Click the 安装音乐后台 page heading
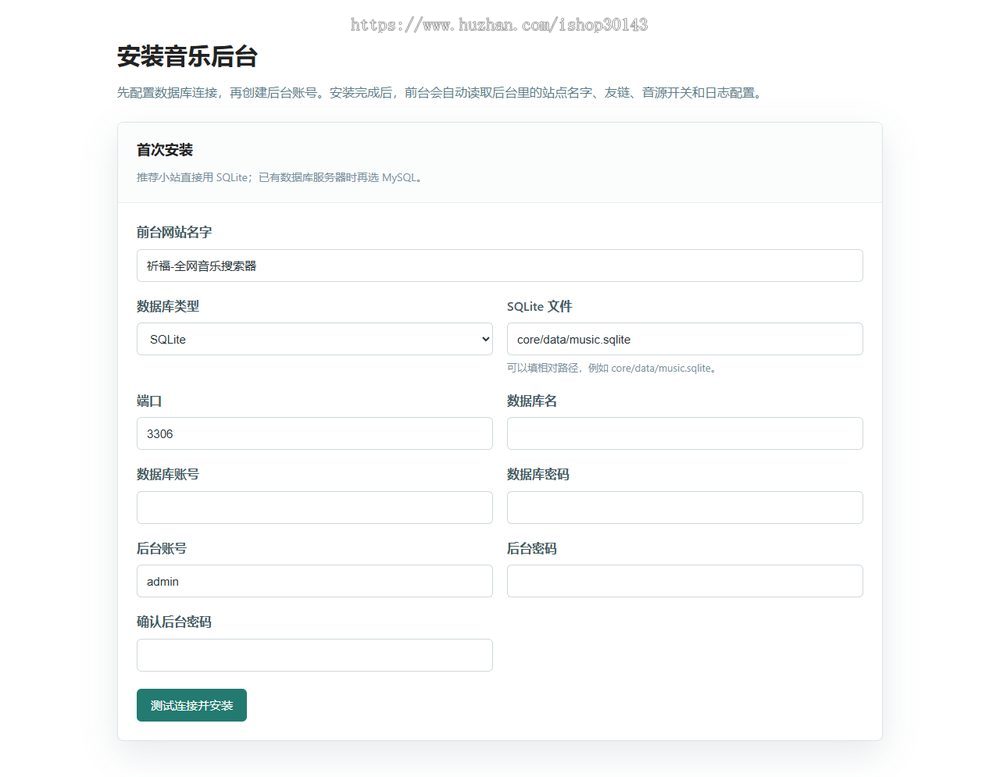This screenshot has width=1000, height=777. point(187,56)
